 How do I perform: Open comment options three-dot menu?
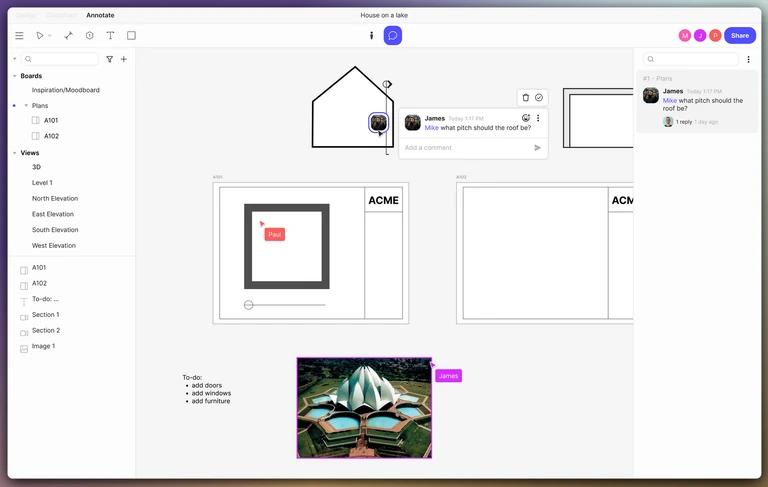(x=538, y=118)
